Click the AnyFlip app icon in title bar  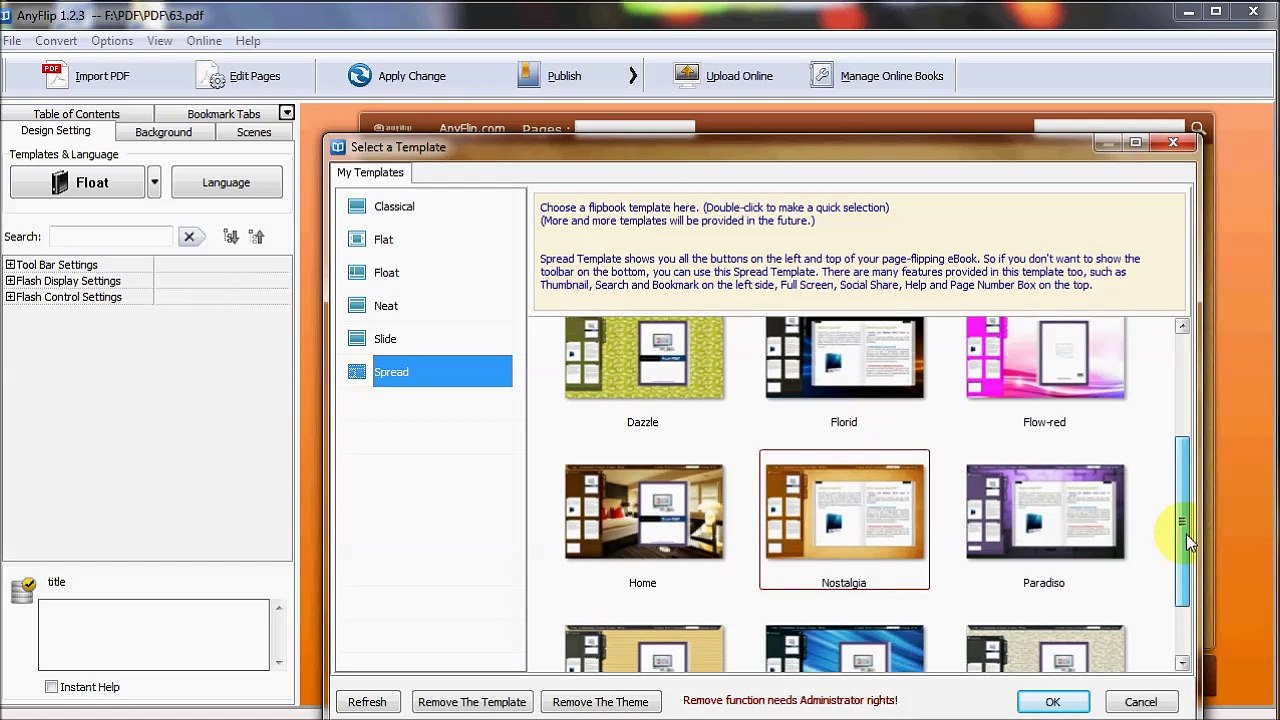pyautogui.click(x=5, y=15)
